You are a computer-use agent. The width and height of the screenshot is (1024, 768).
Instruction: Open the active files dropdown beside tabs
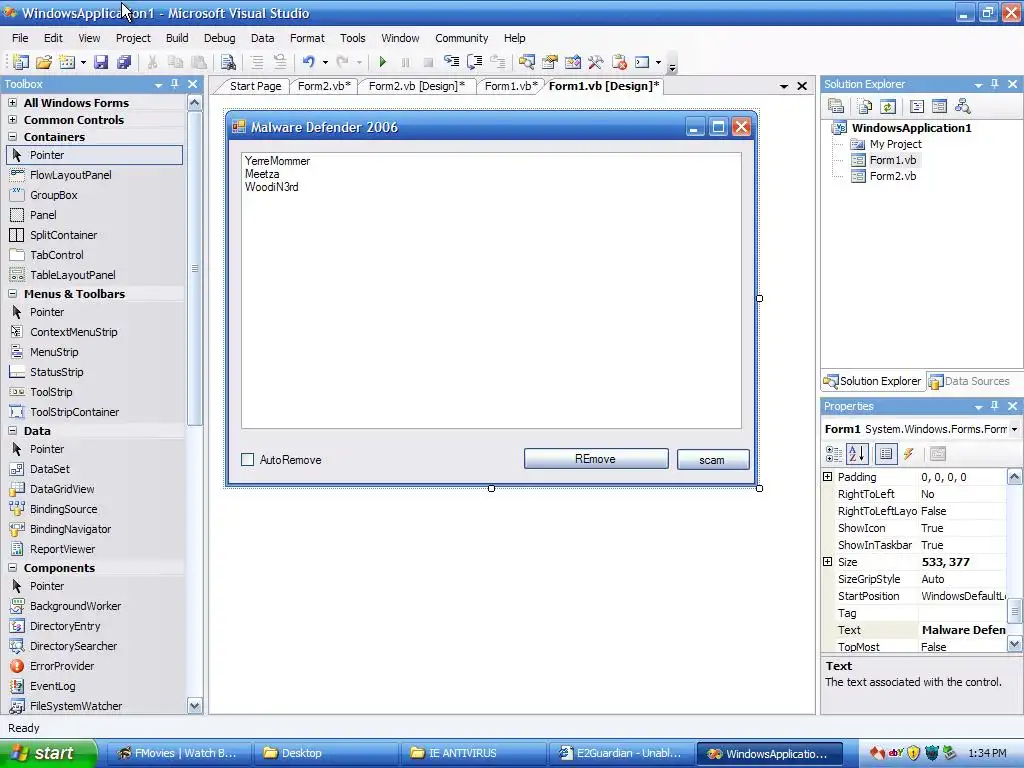coord(784,86)
